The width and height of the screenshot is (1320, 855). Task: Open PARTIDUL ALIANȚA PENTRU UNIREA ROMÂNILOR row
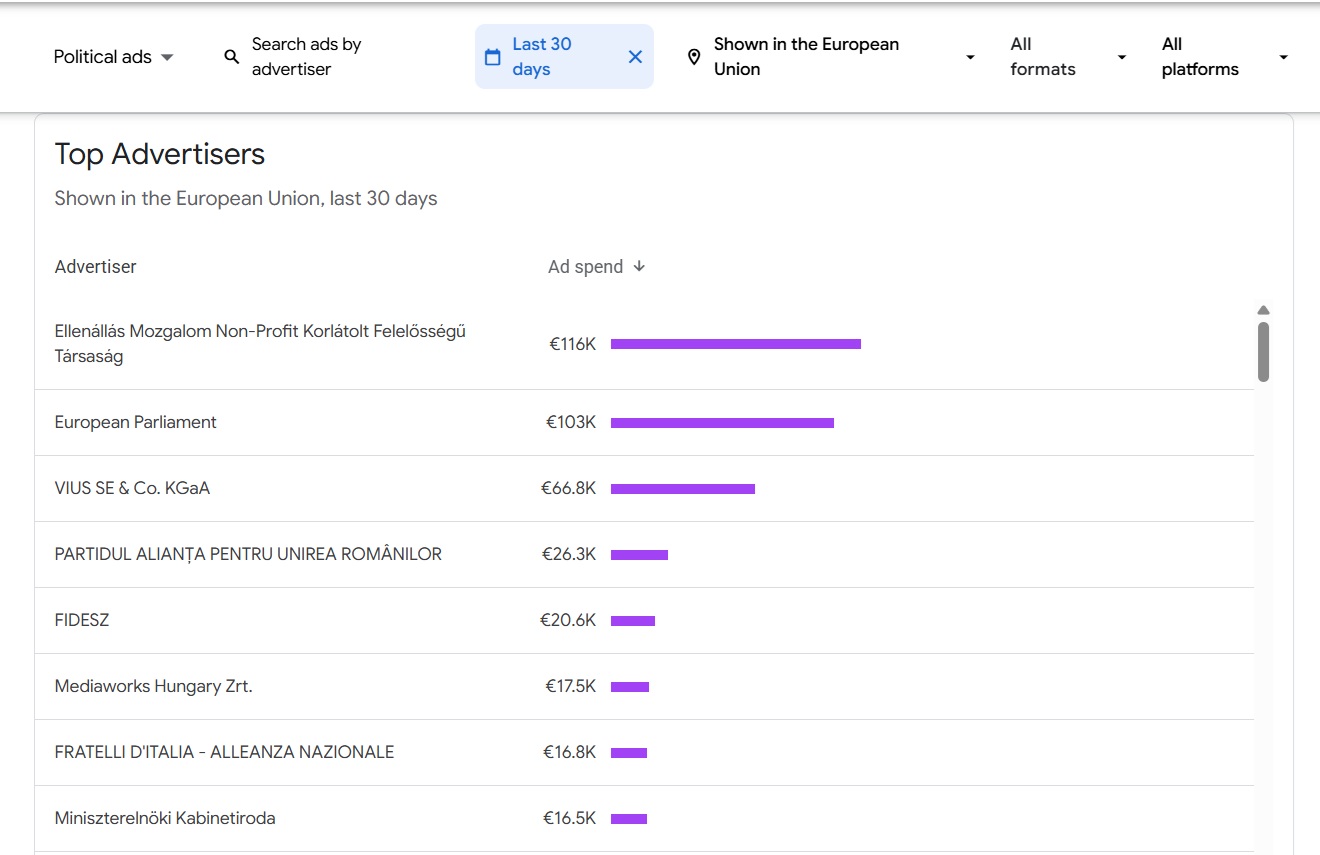pos(644,555)
